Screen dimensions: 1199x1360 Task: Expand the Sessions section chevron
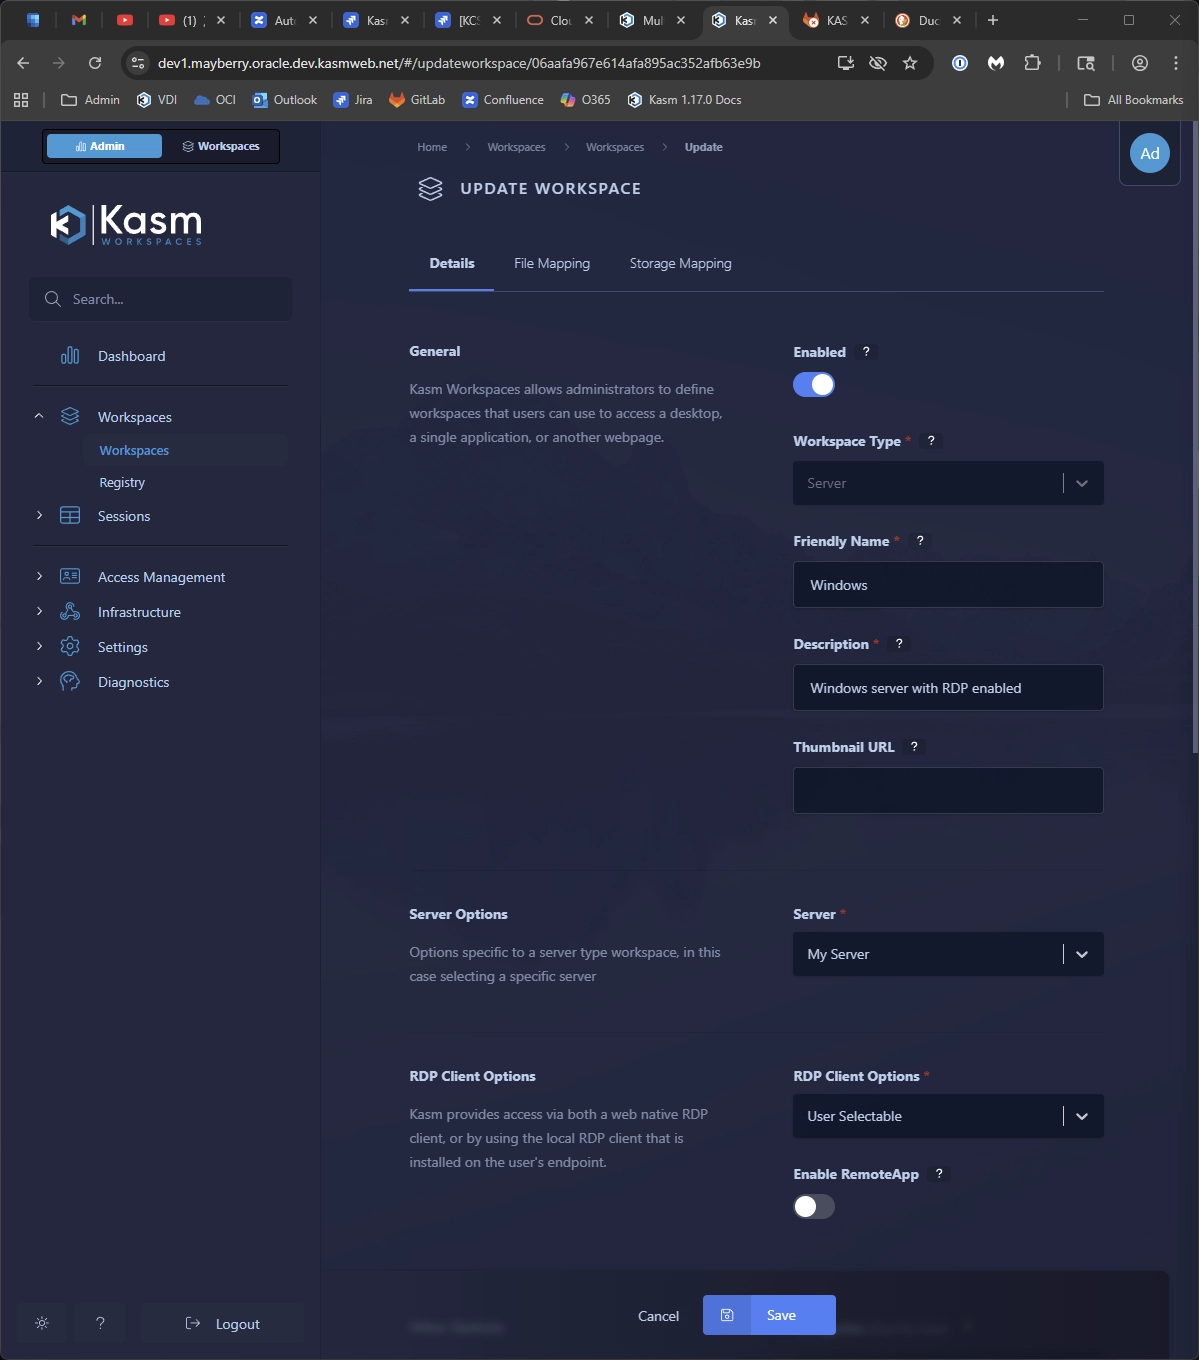pyautogui.click(x=39, y=515)
